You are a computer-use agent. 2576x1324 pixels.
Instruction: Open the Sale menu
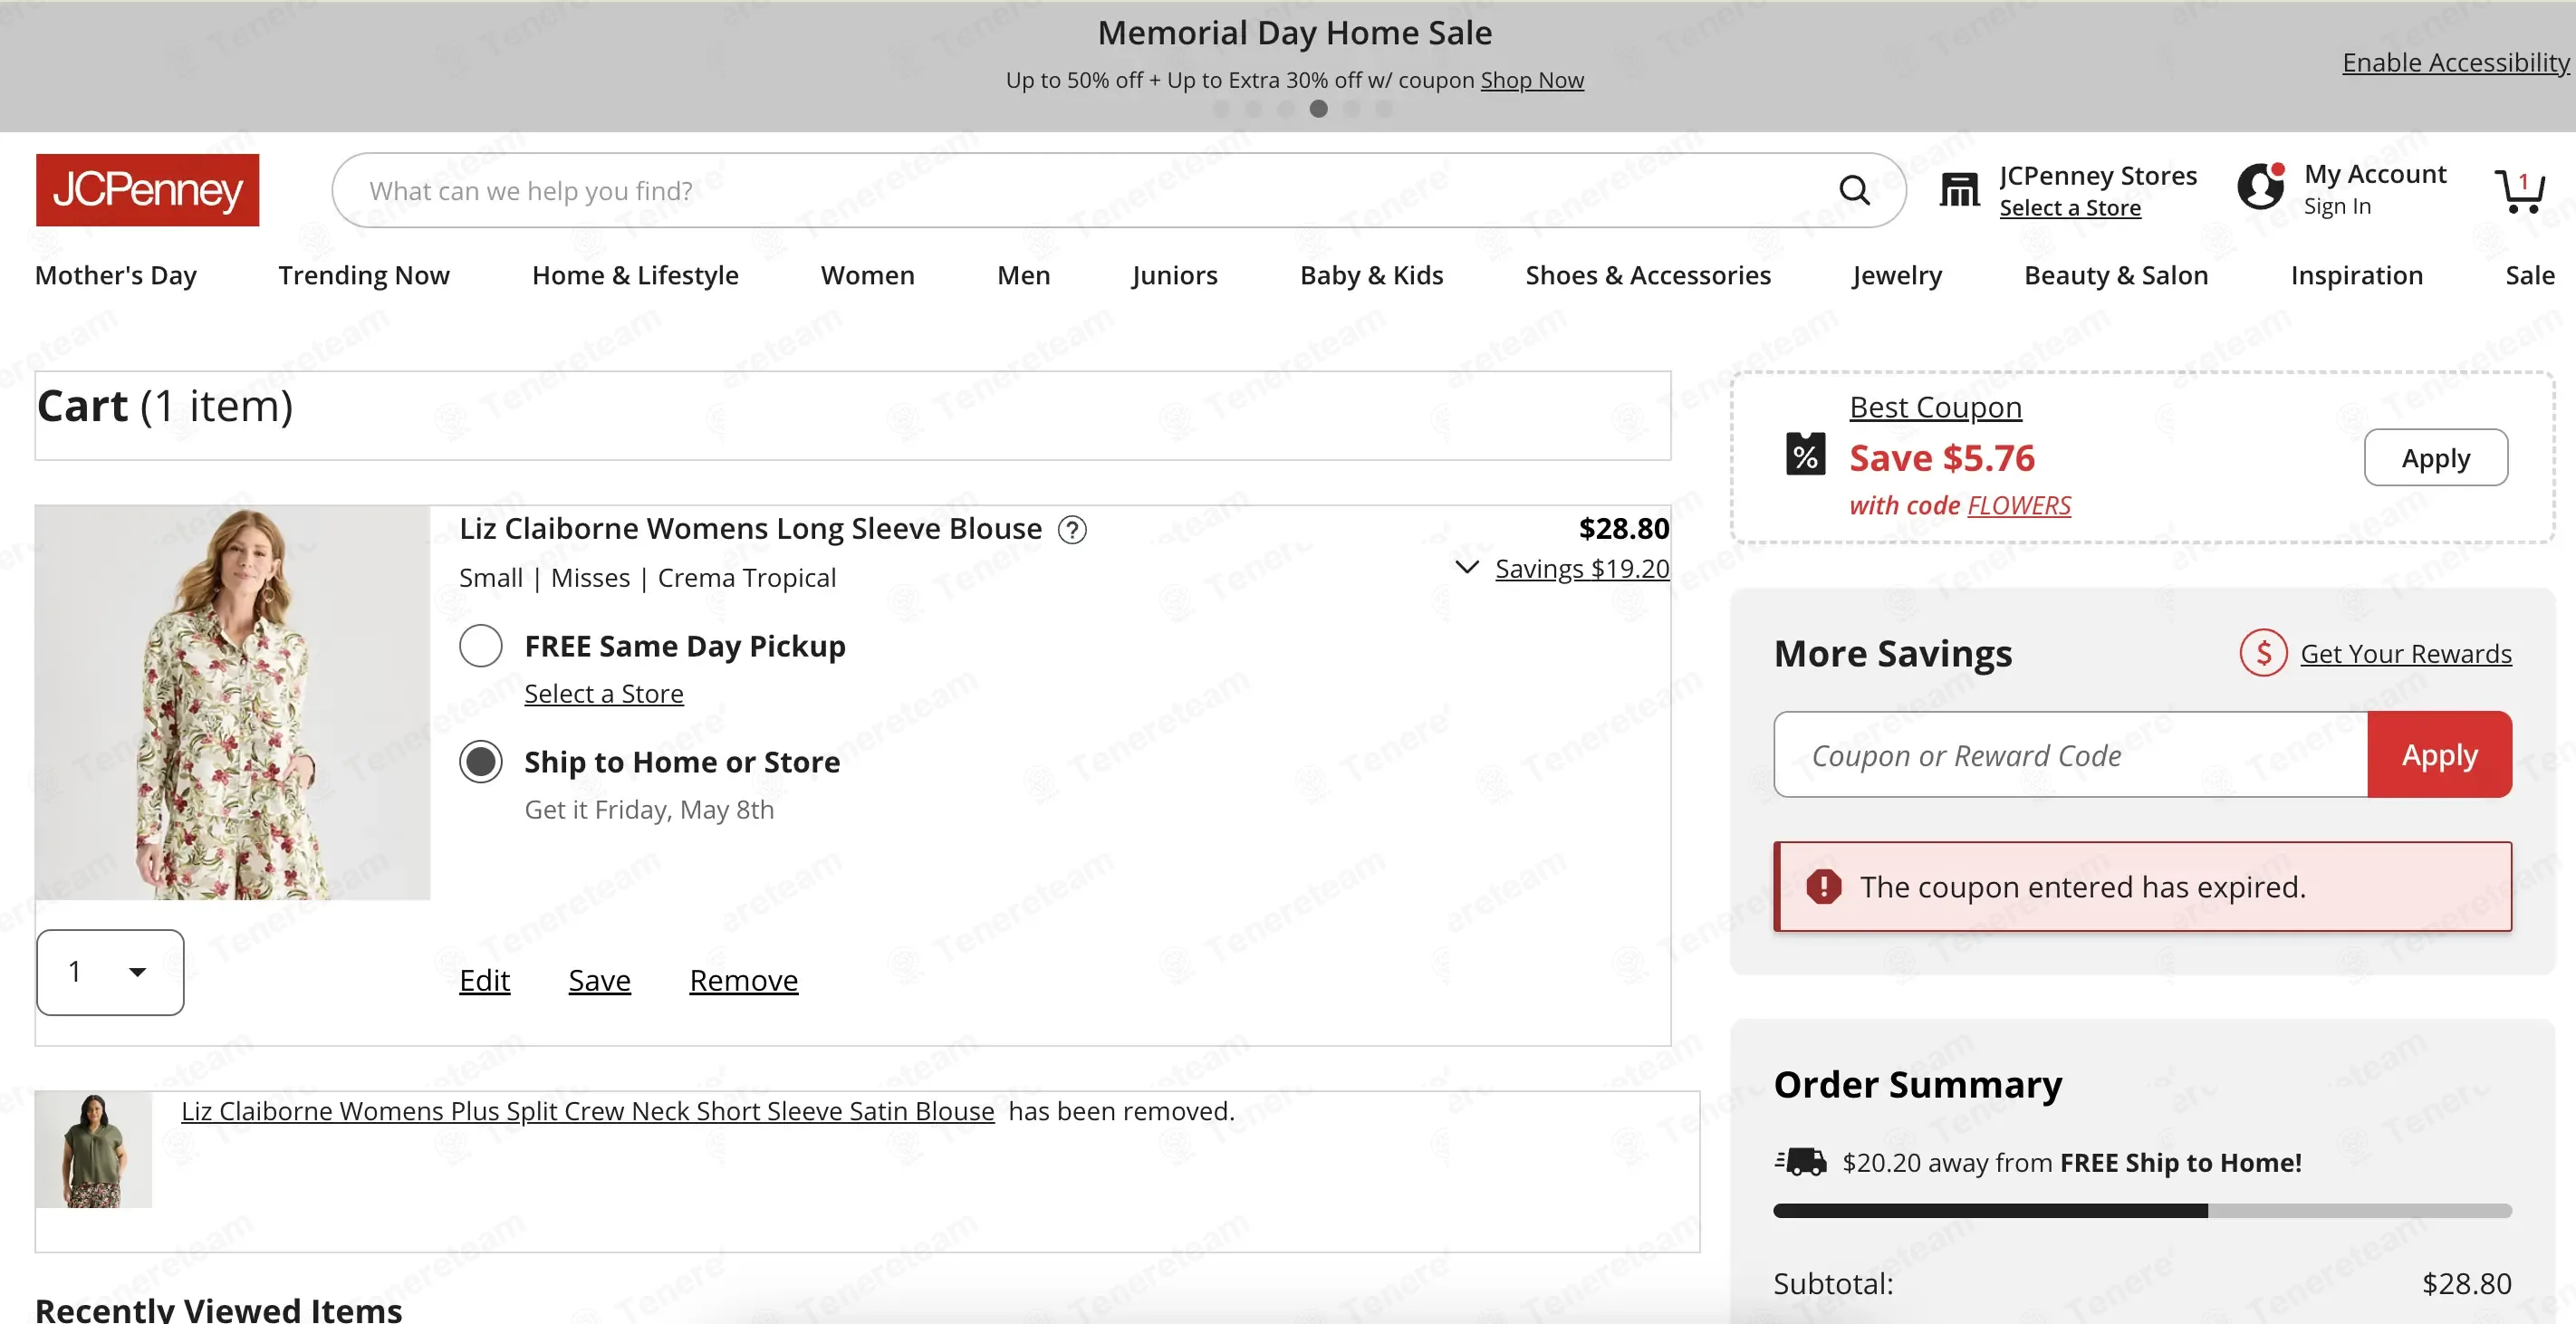click(x=2530, y=275)
